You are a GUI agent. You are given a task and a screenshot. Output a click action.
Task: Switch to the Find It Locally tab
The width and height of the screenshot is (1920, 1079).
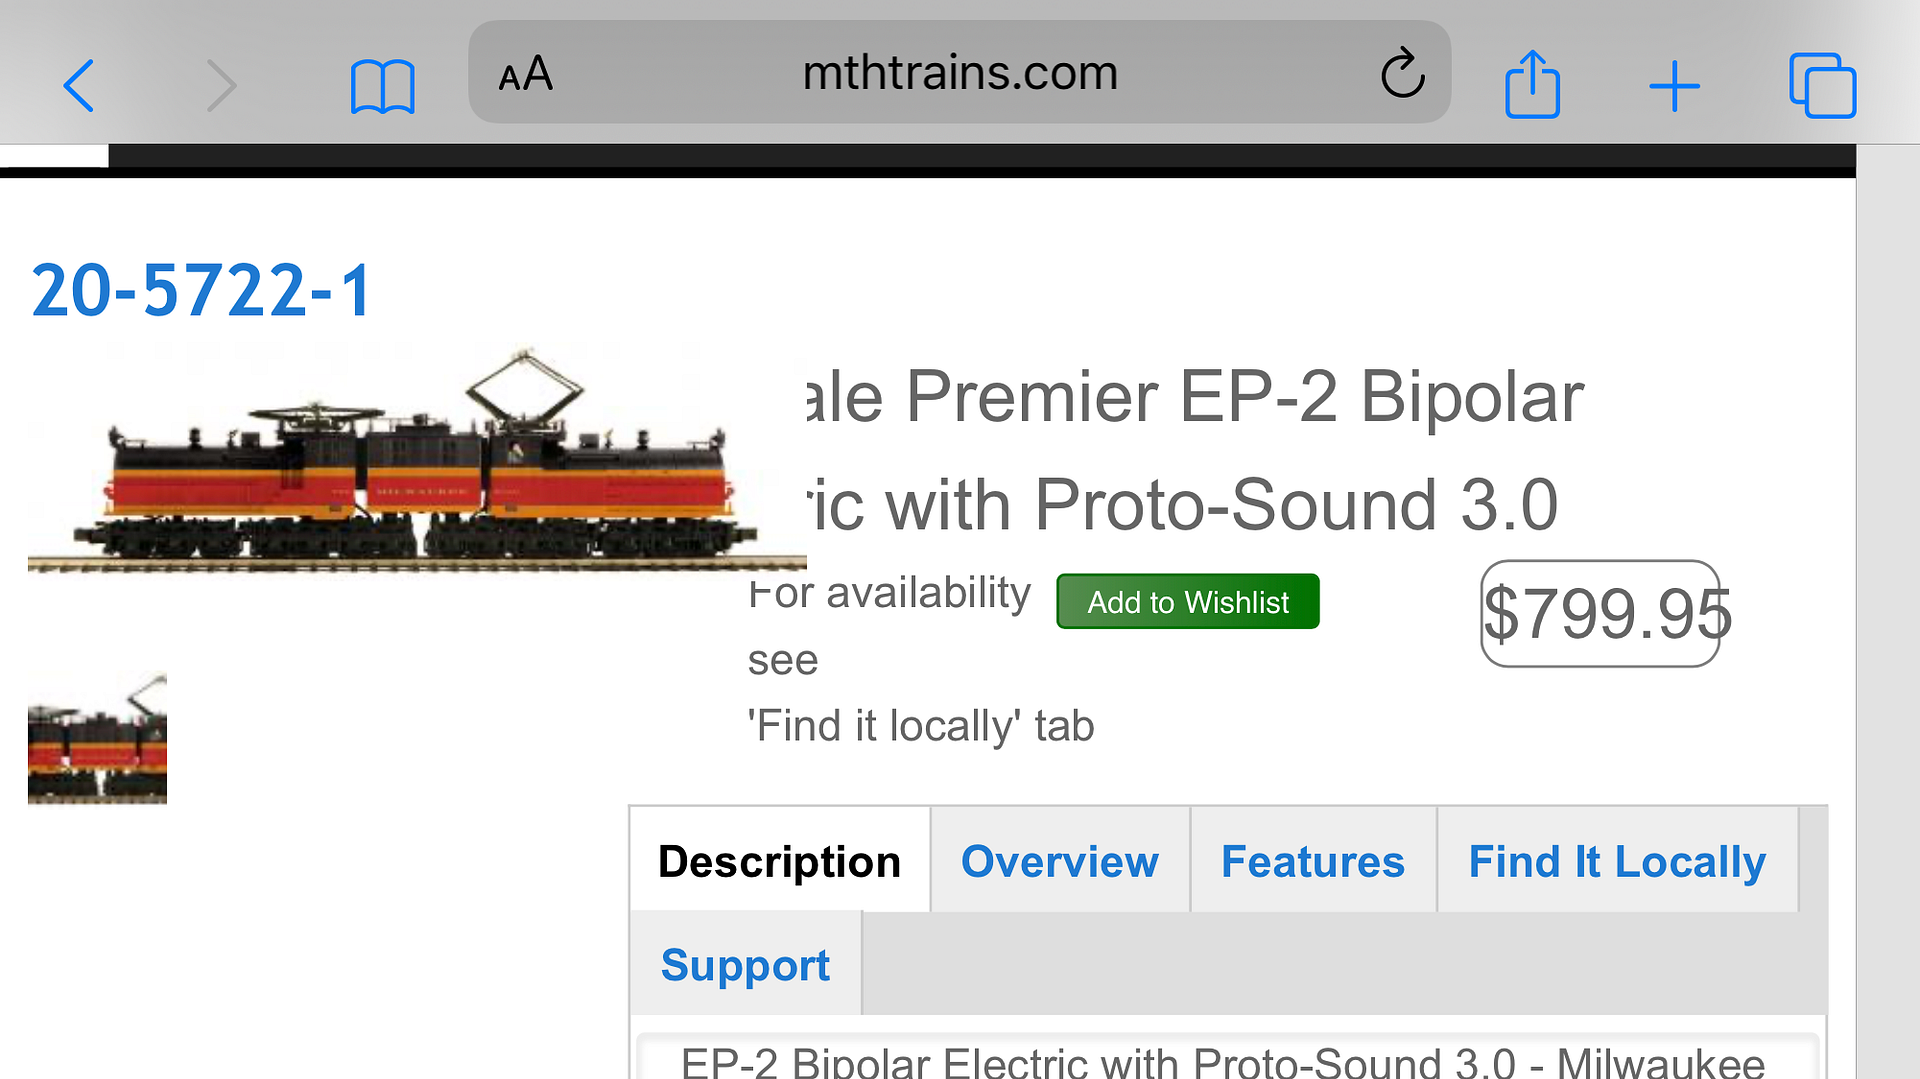(1616, 861)
